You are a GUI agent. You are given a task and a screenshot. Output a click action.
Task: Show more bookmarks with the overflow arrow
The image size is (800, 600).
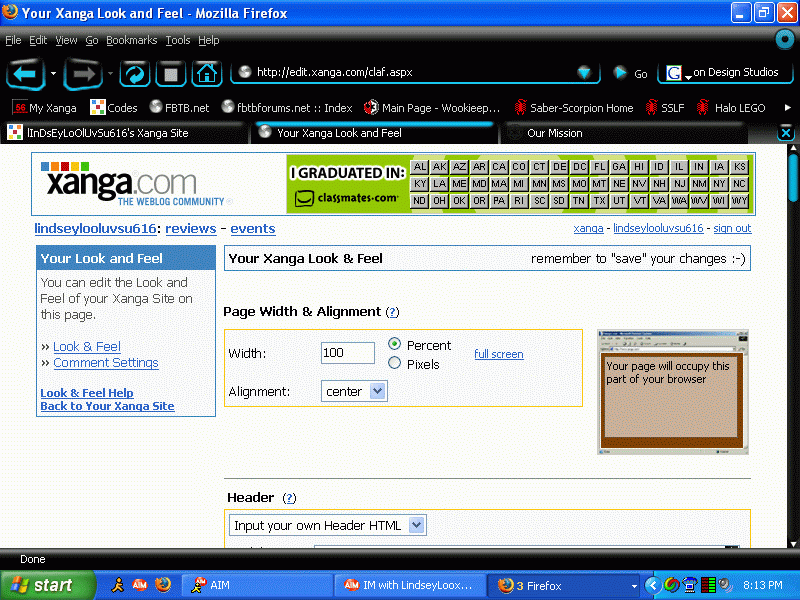coord(787,108)
